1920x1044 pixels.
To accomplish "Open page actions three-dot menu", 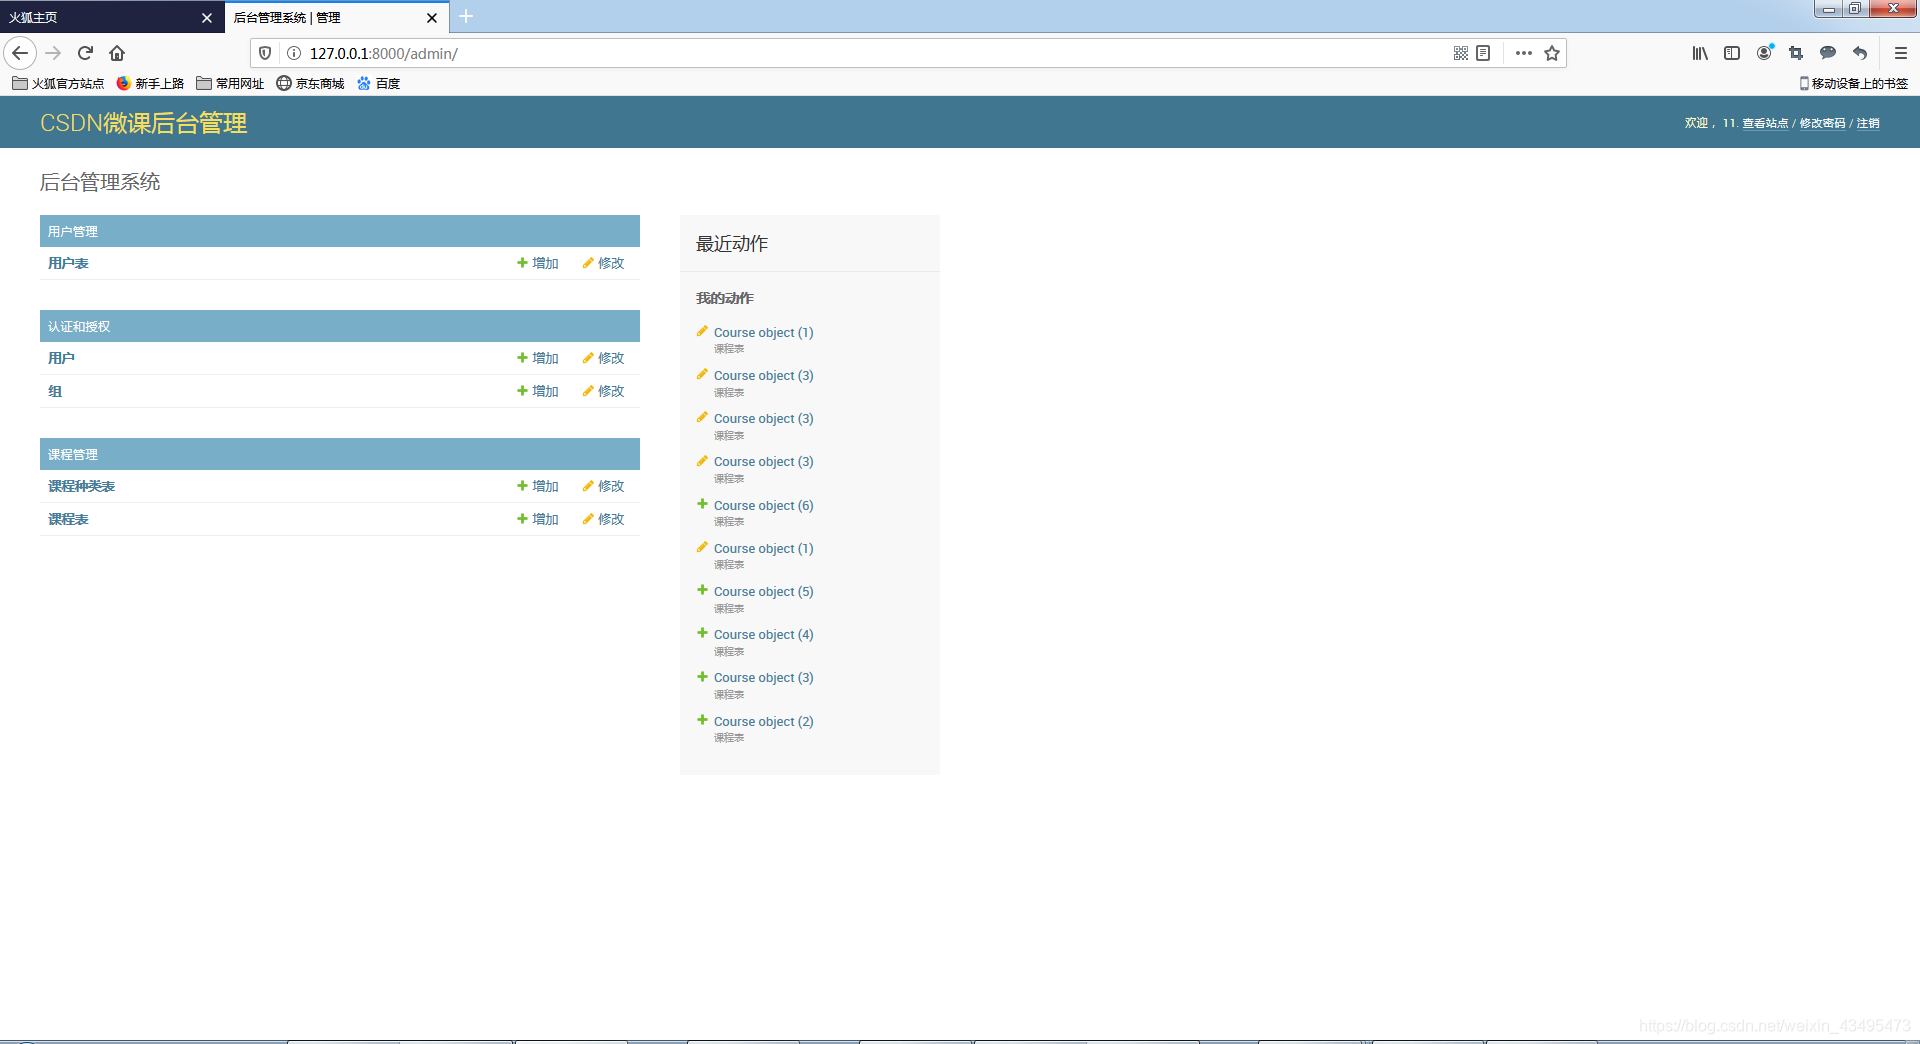I will [x=1523, y=53].
